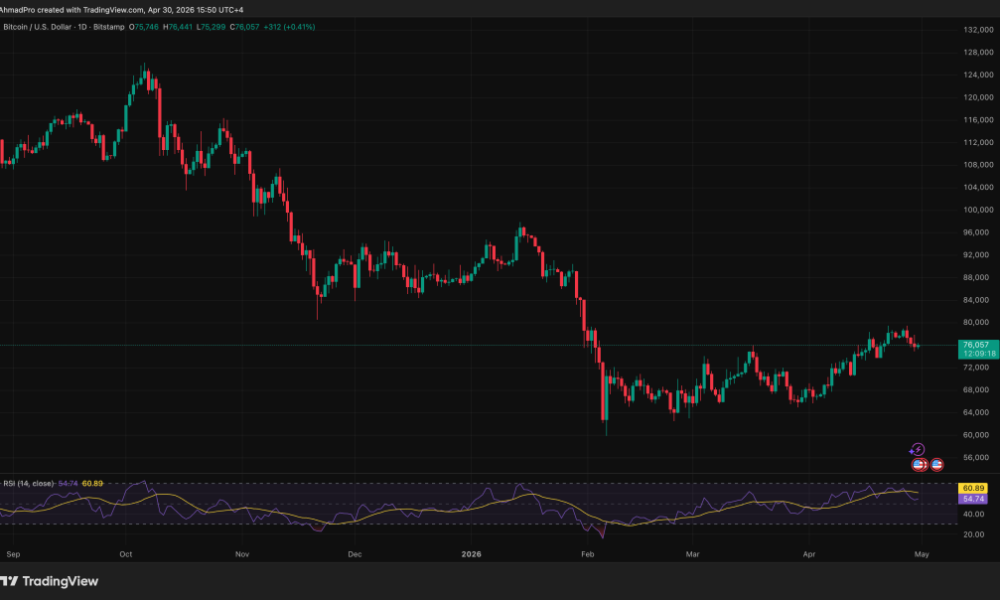The image size is (1000, 600).
Task: Click the Mar label on time axis
Action: pos(693,554)
